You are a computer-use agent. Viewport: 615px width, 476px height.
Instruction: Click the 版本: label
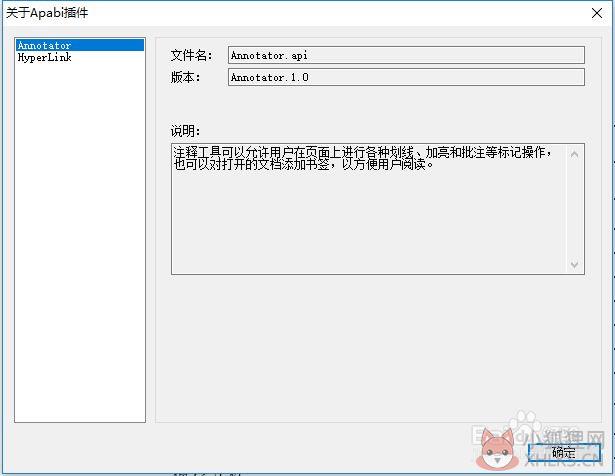186,77
